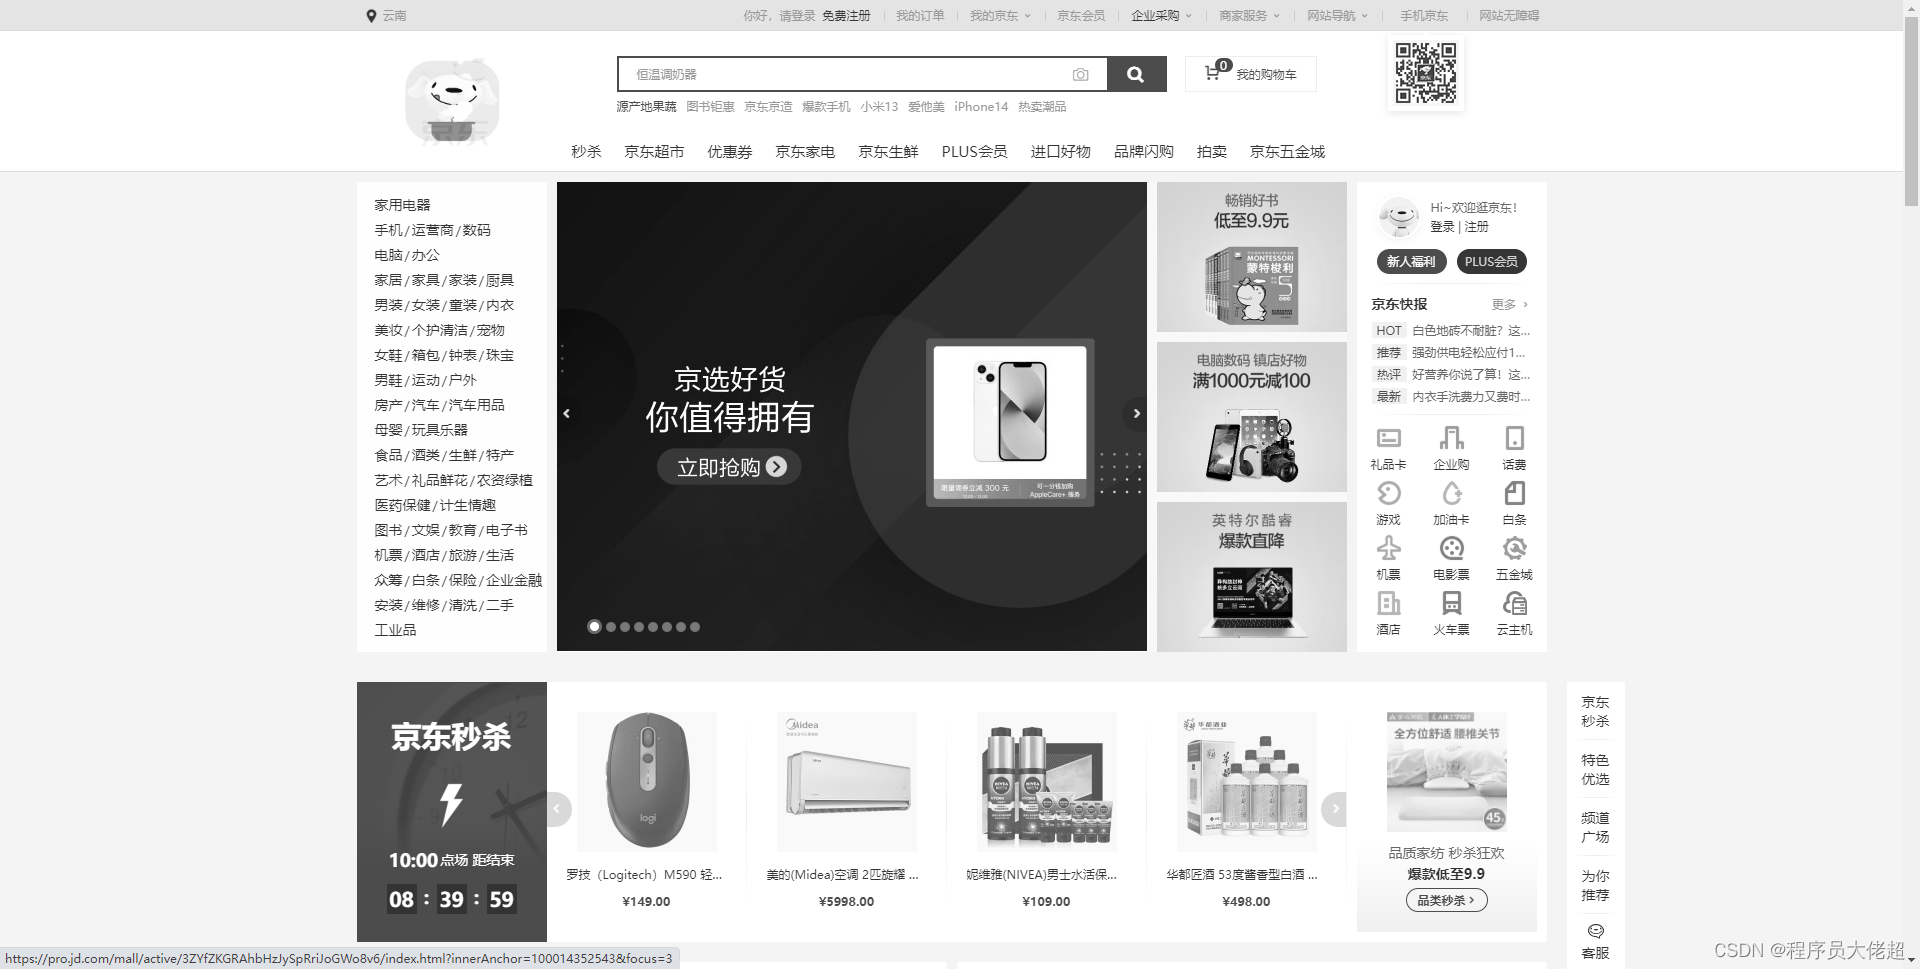Screen dimensions: 1920x969
Task: Click the 新人福利 button
Action: (x=1411, y=261)
